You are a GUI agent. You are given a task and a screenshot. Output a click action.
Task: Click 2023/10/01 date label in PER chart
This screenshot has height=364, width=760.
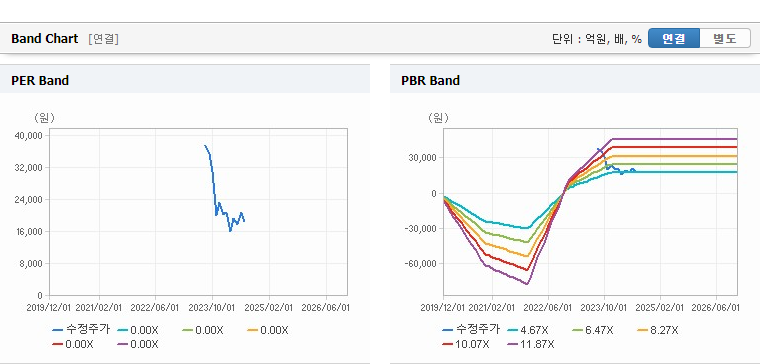(x=212, y=307)
